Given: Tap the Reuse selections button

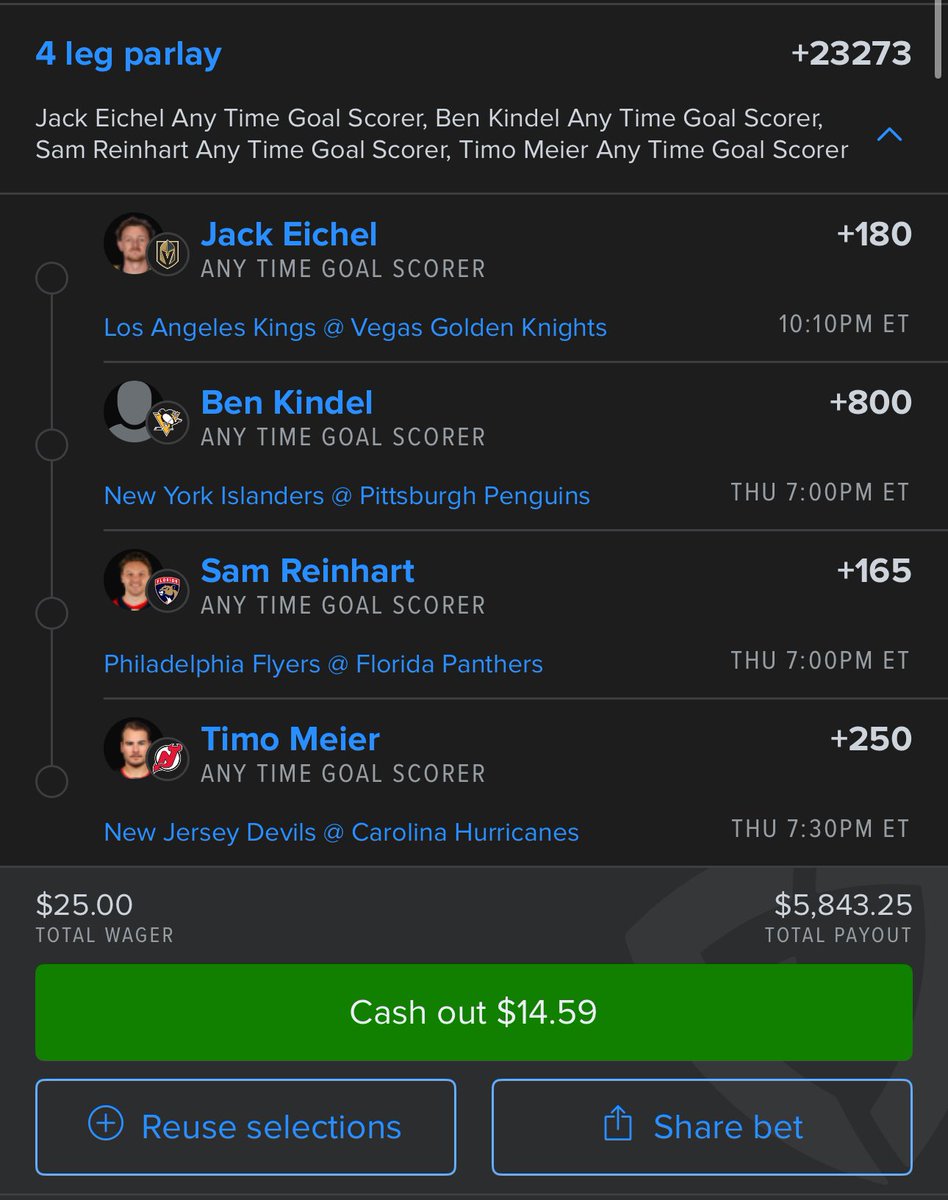Looking at the screenshot, I should 245,1126.
